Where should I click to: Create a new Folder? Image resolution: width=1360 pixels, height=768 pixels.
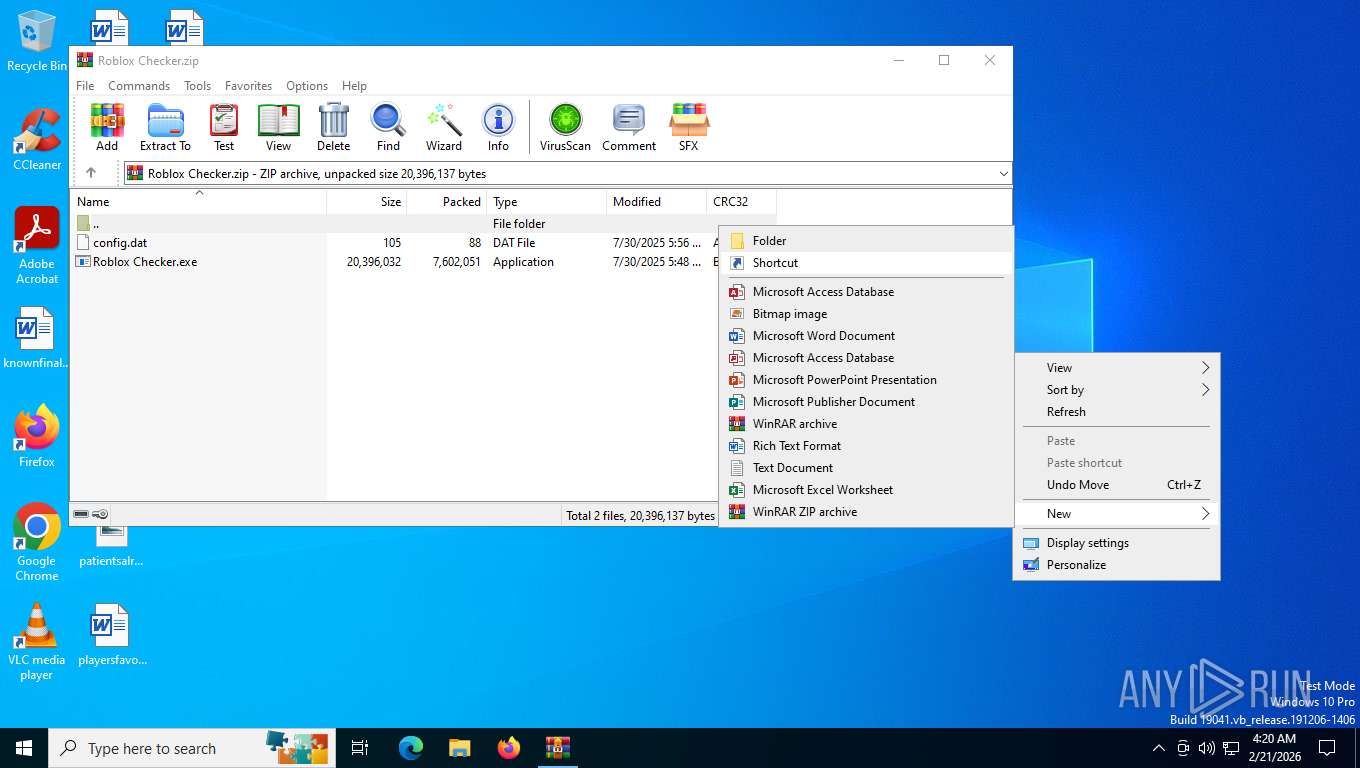(866, 241)
